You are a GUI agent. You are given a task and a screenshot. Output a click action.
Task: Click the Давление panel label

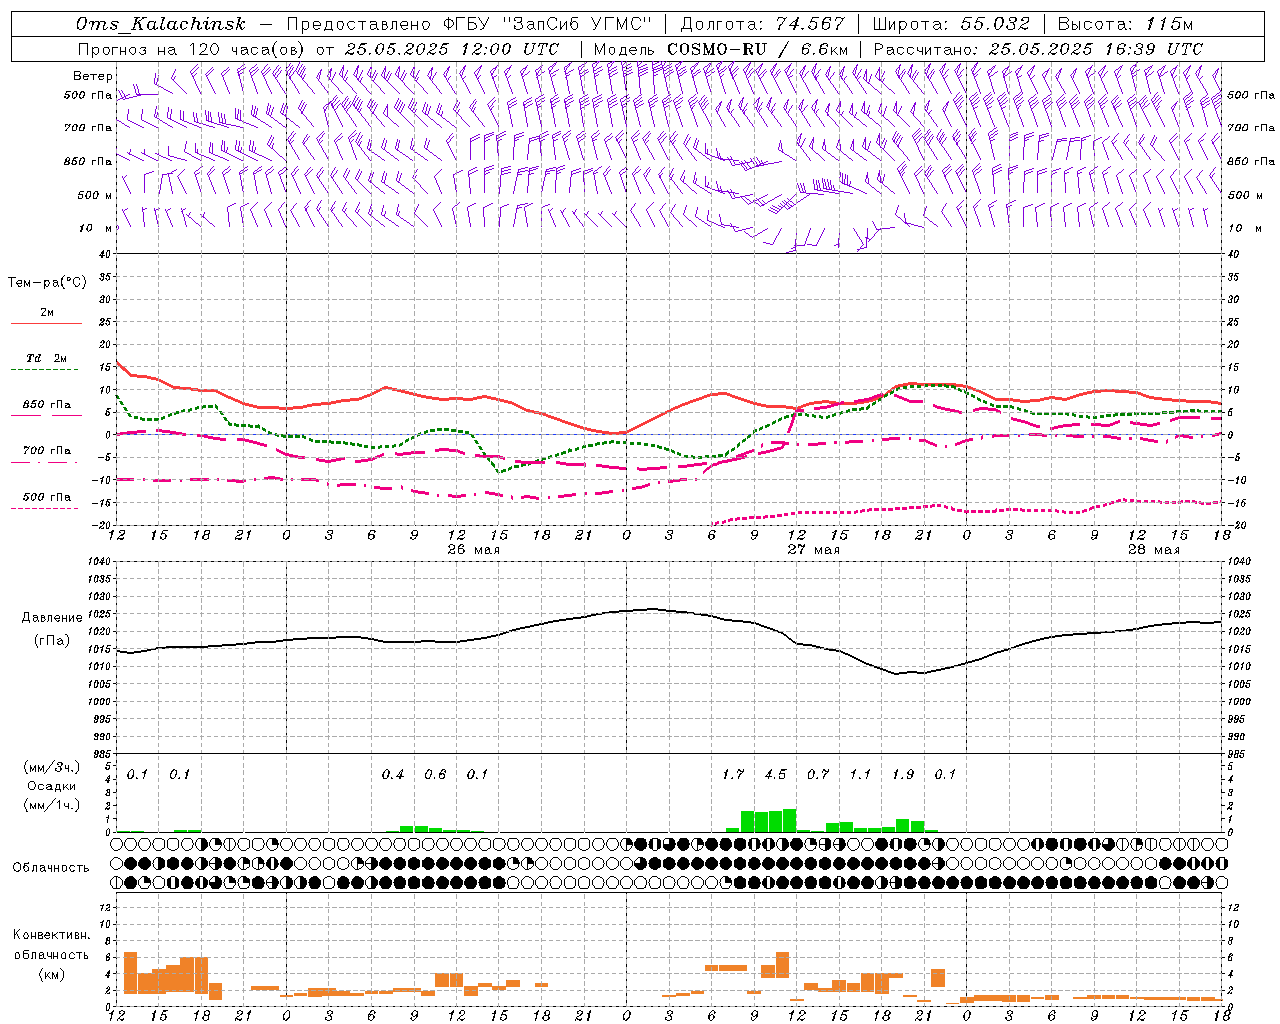pyautogui.click(x=52, y=618)
